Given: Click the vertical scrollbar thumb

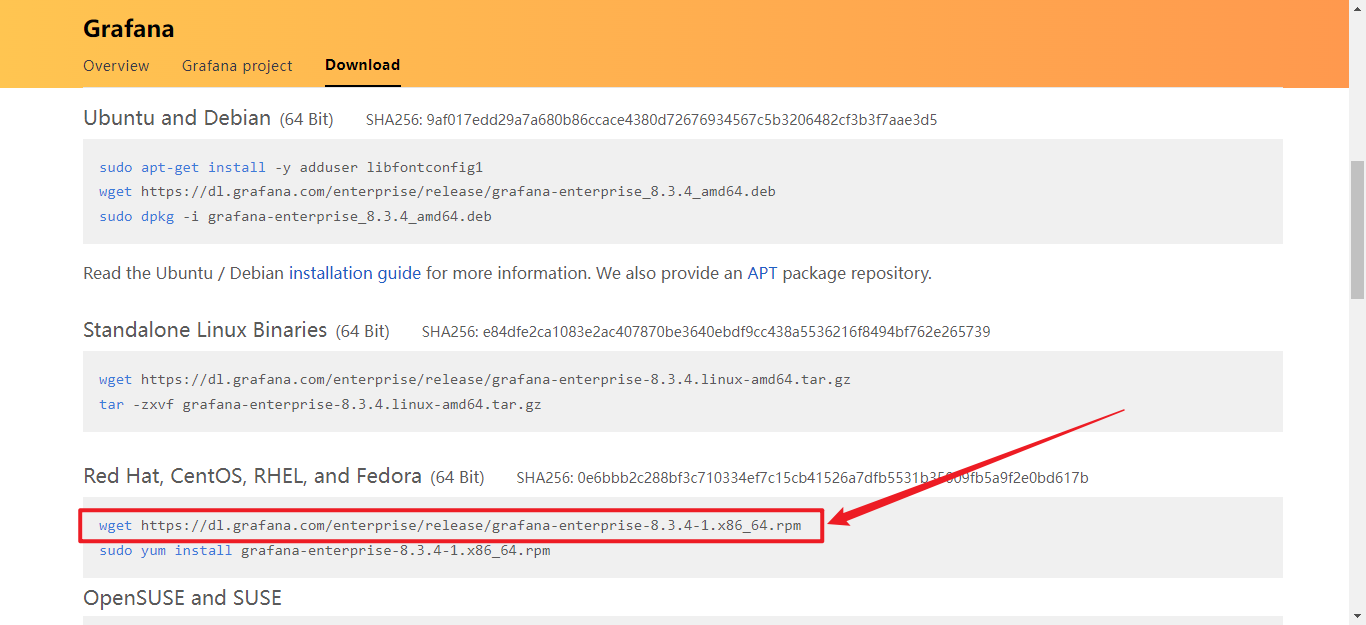Looking at the screenshot, I should tap(1357, 230).
